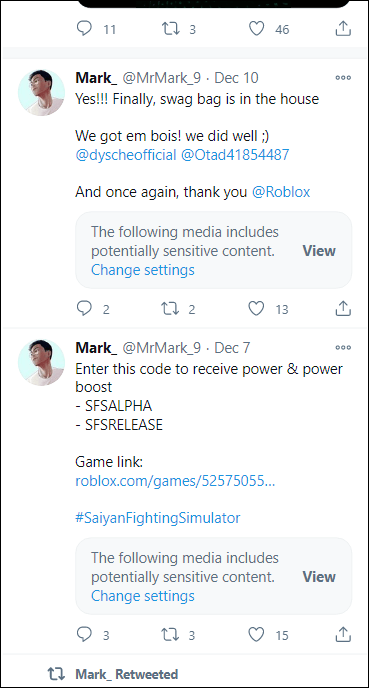View sensitive media in Dec 7 tweet
The image size is (369, 688).
pyautogui.click(x=319, y=577)
